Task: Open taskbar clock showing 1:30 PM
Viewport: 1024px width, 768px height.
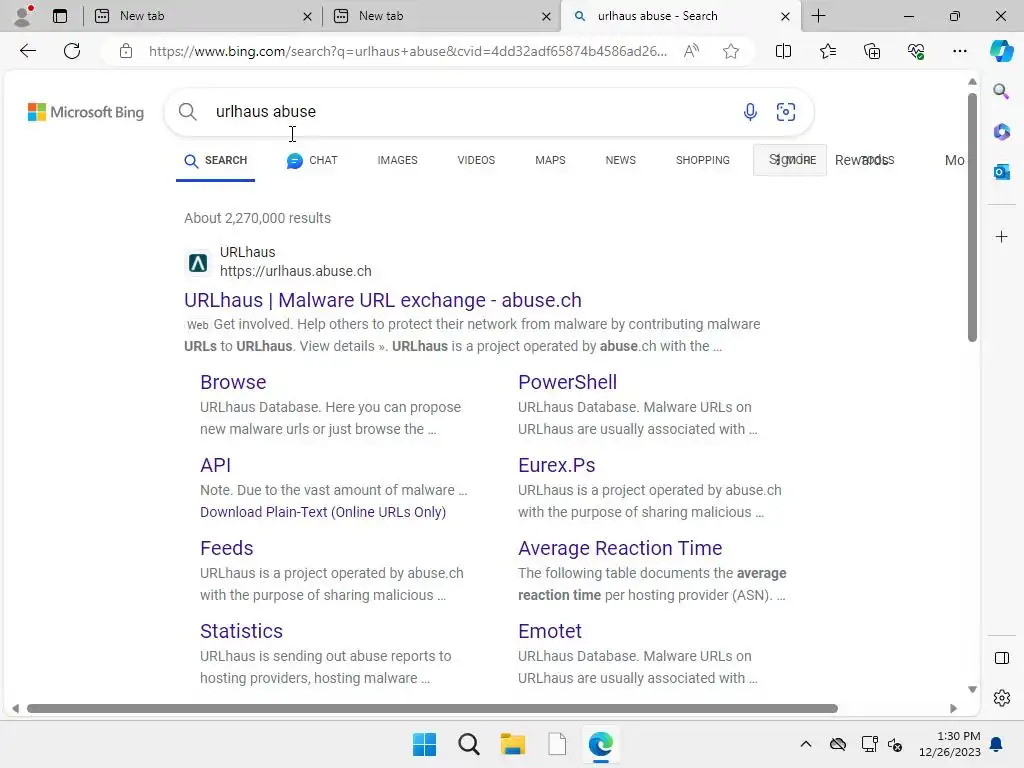Action: point(949,744)
